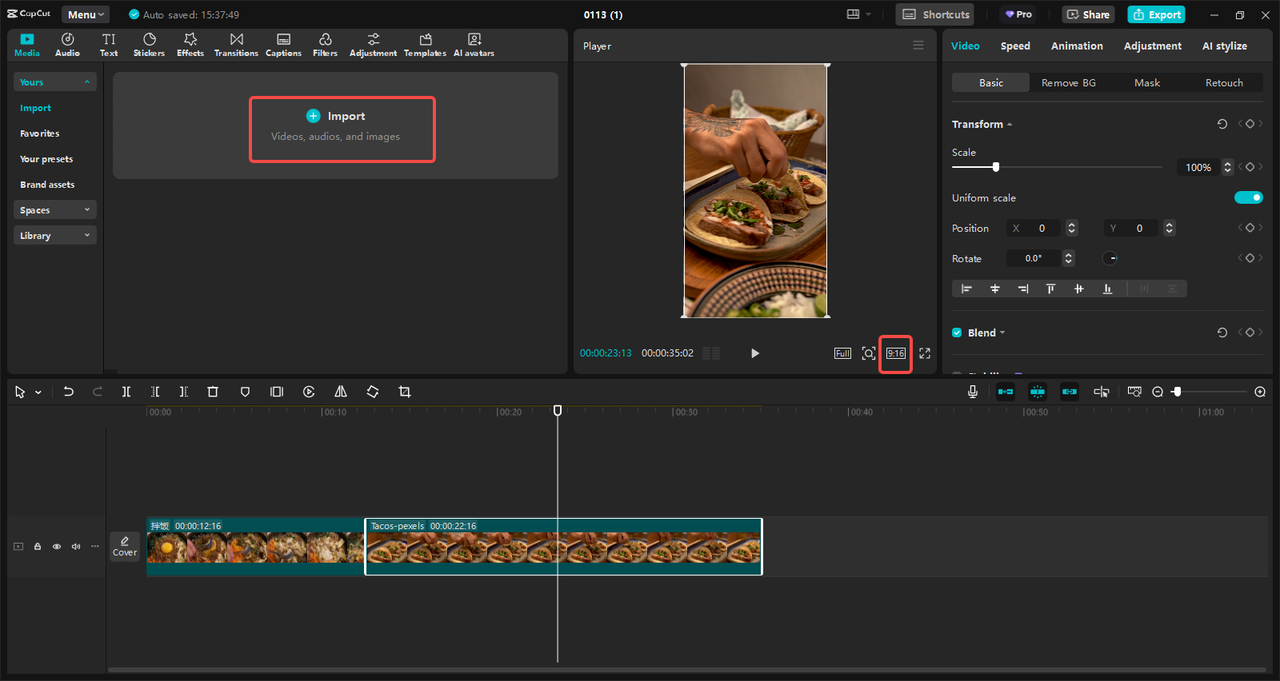
Task: Open the Templates panel
Action: point(425,45)
